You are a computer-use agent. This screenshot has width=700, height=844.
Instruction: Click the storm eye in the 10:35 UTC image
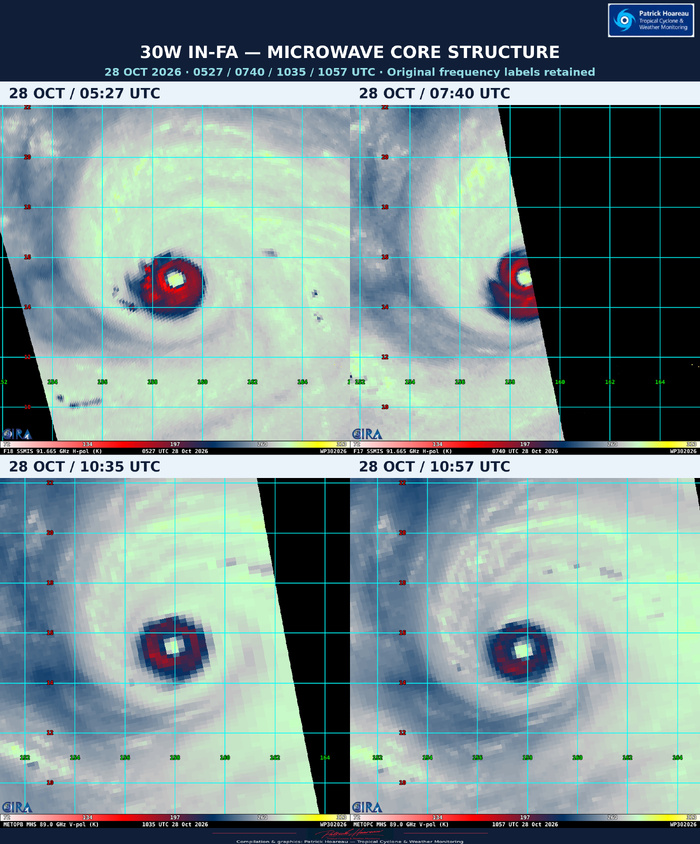pyautogui.click(x=173, y=645)
